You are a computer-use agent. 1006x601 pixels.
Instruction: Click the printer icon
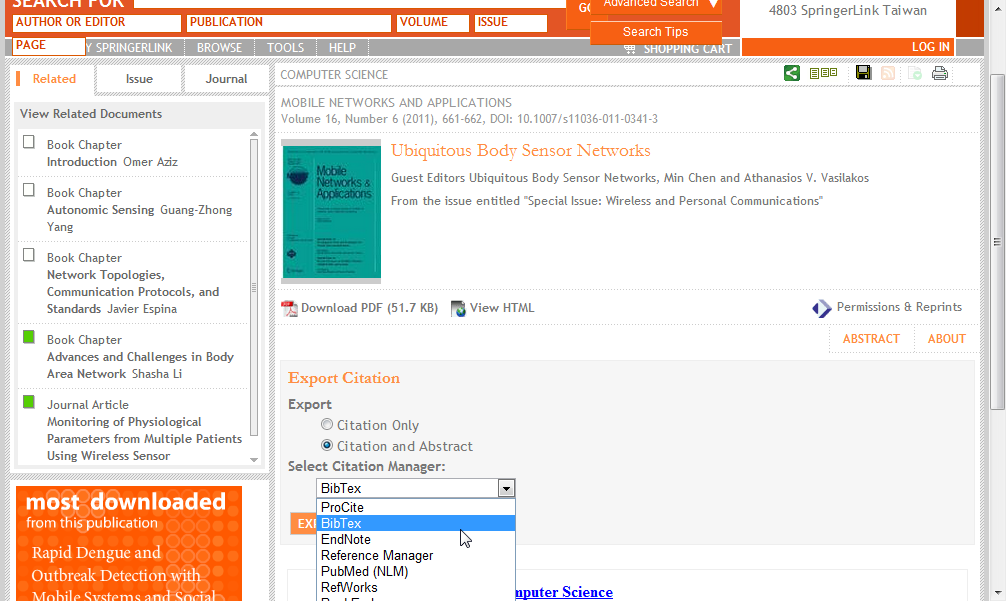point(940,73)
